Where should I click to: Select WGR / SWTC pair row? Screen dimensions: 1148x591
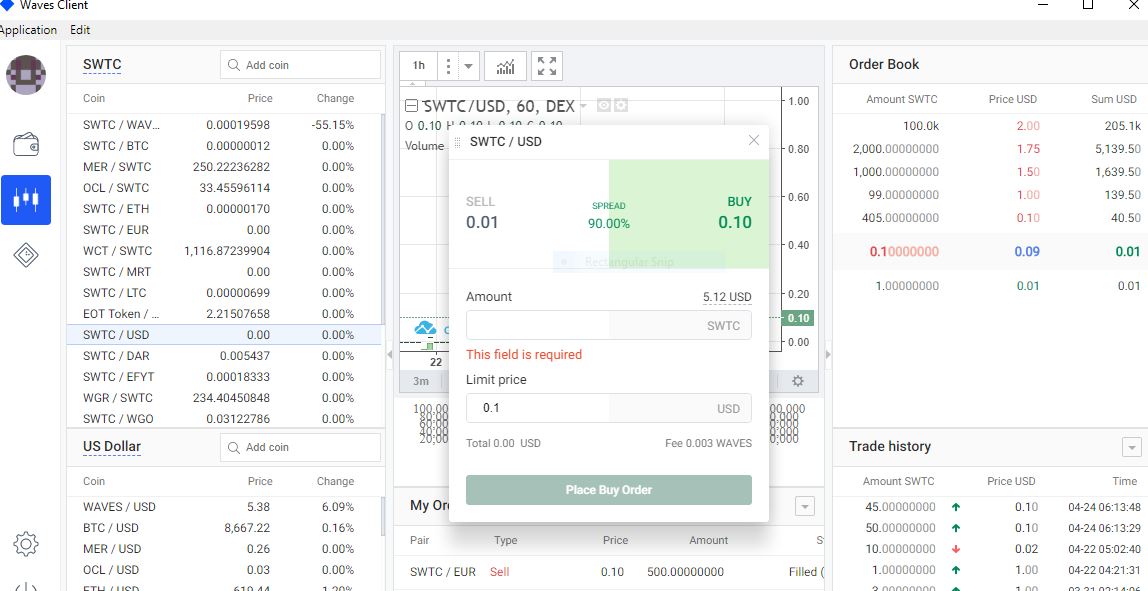224,398
